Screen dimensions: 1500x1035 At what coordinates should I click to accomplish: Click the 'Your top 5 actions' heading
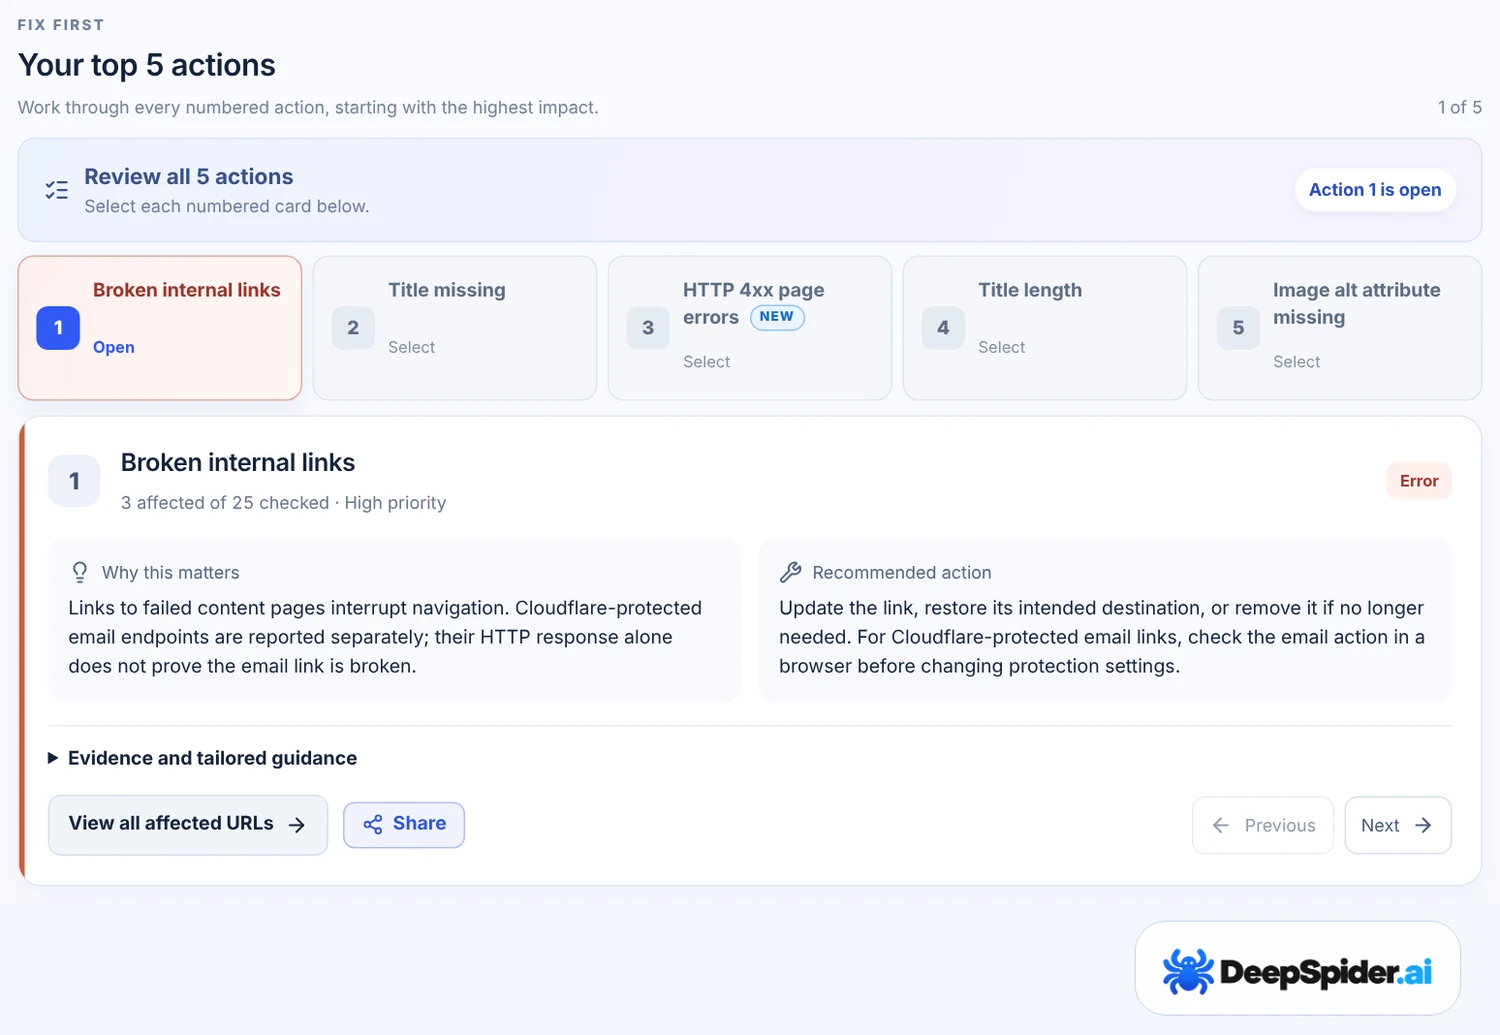[147, 65]
